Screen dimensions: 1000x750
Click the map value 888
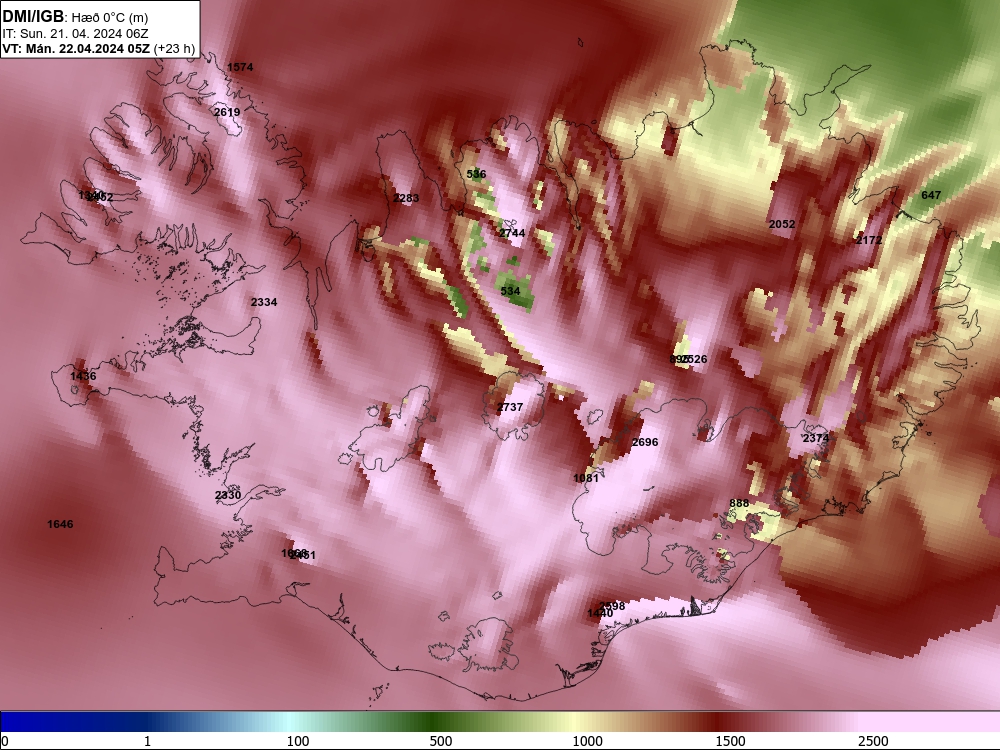739,503
